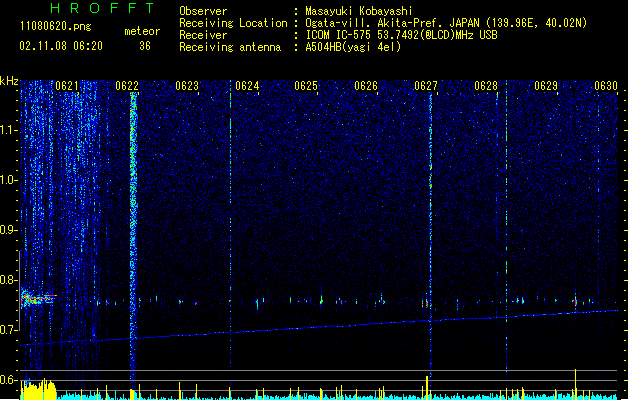Screen dimensions: 629x400
Task: Click the observer name Masayuki Kobayashi
Action: tap(359, 11)
